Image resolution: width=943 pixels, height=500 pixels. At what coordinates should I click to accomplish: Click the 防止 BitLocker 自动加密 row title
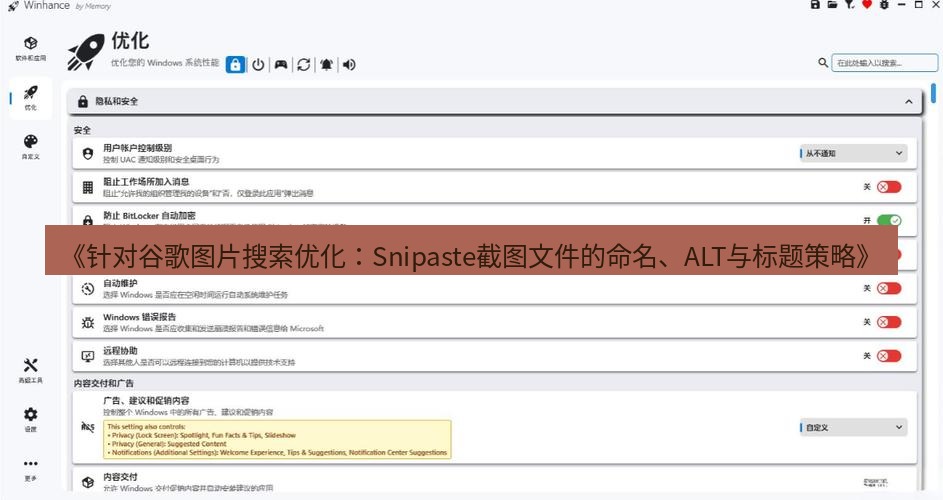pyautogui.click(x=149, y=215)
